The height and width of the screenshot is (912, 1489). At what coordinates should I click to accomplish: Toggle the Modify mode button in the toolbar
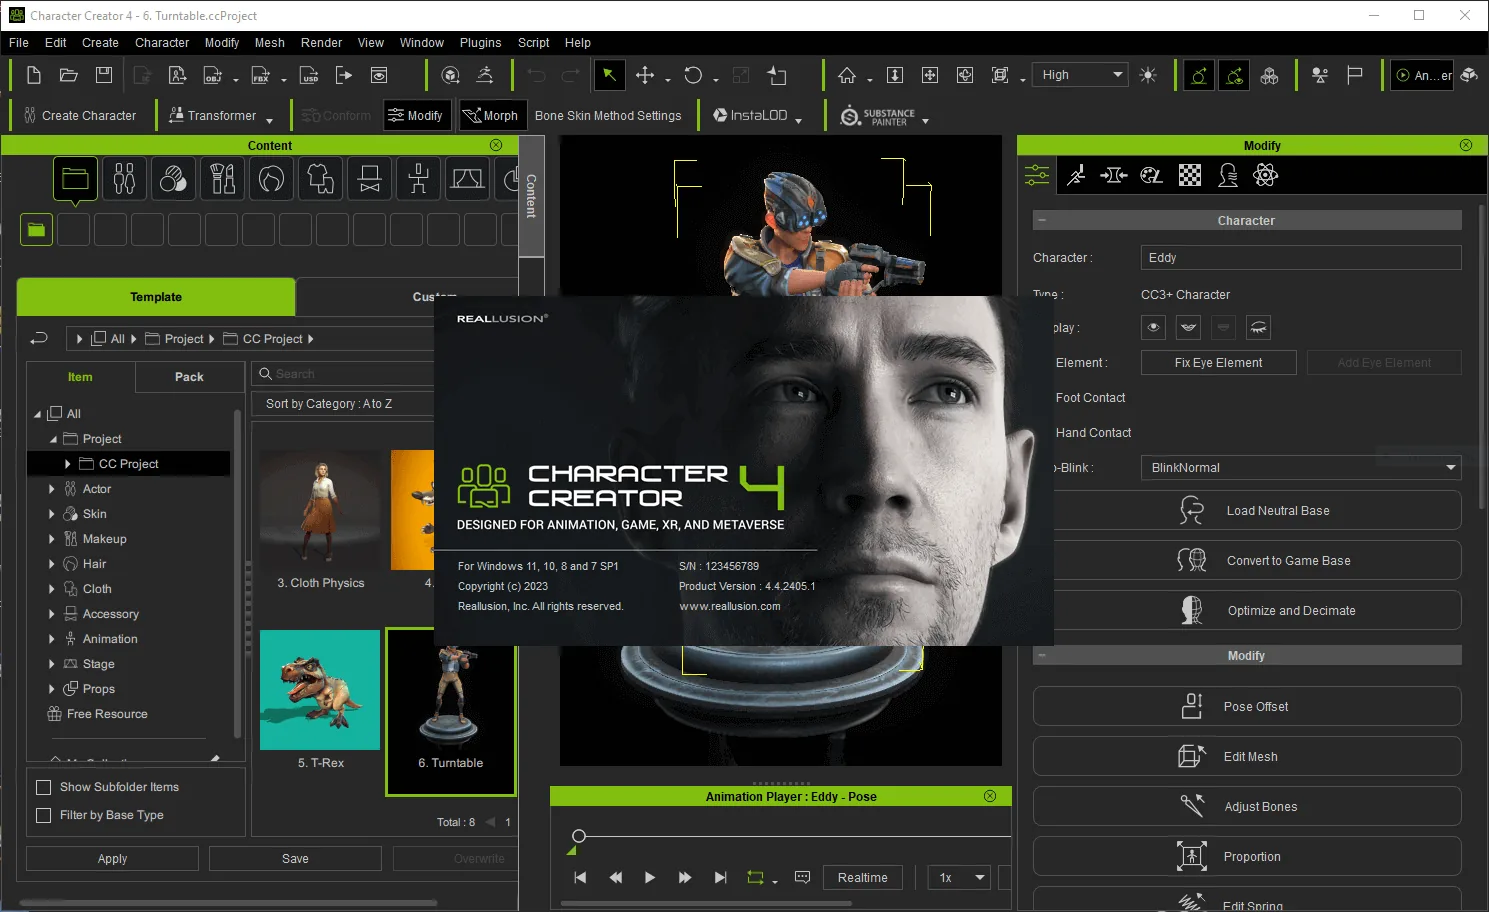click(415, 116)
